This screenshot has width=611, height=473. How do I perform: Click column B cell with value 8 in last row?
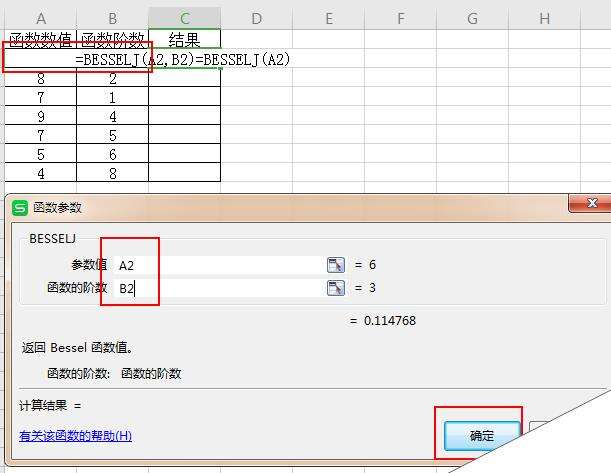113,173
